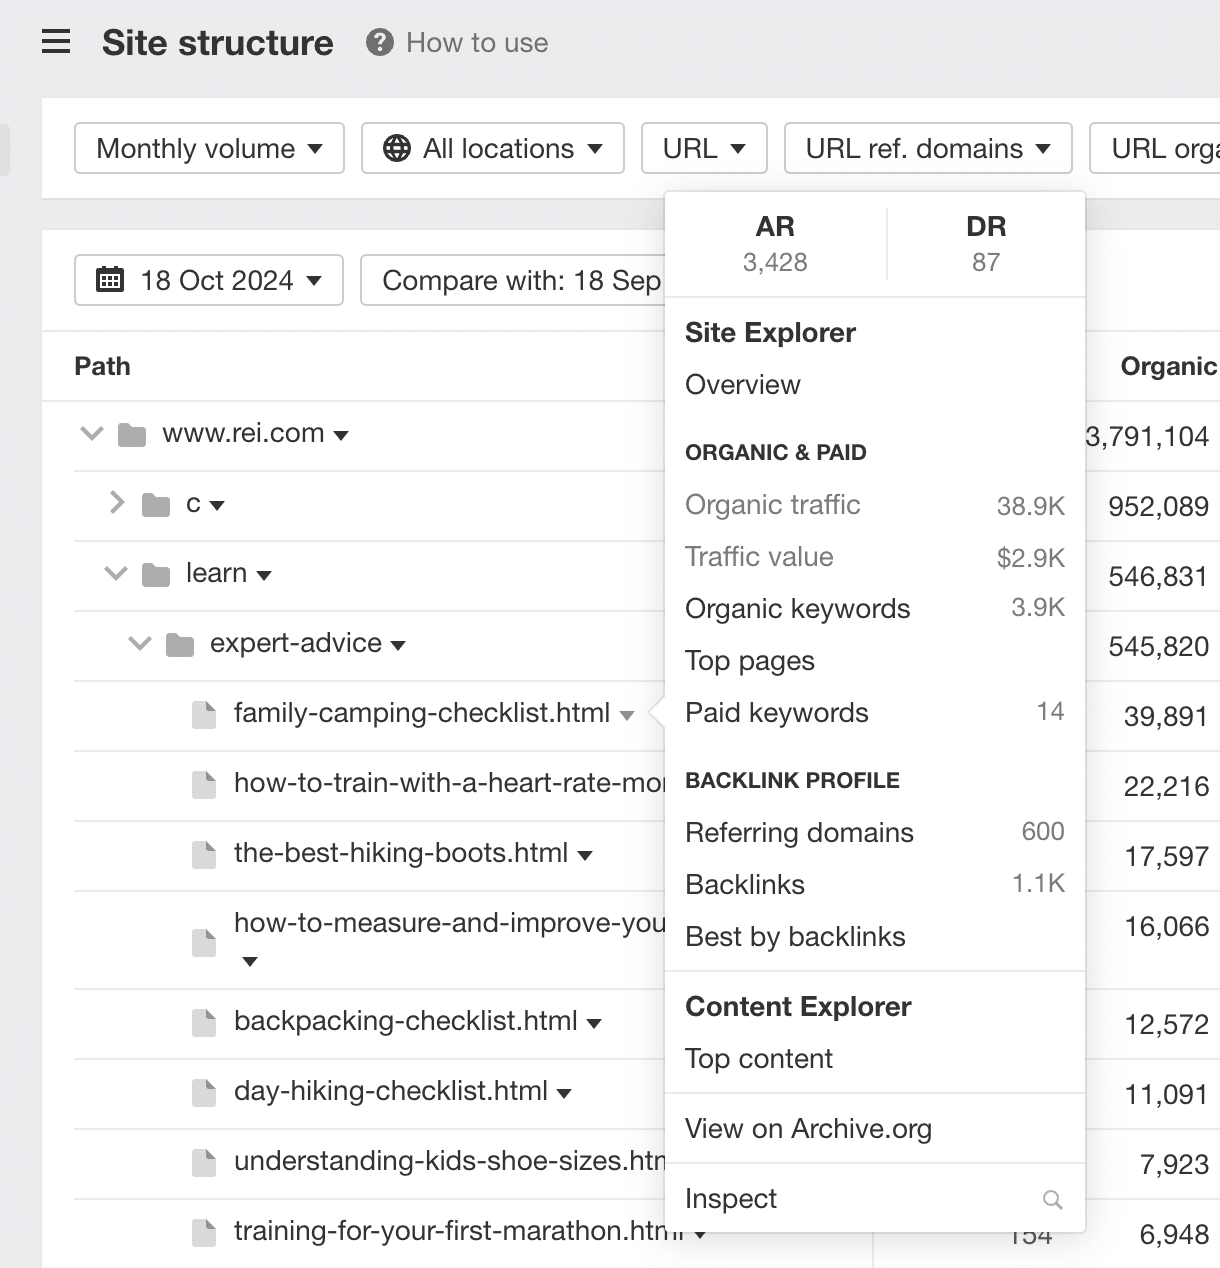Open the caret menu next to expert-advice
Viewport: 1220px width, 1268px height.
coord(398,646)
